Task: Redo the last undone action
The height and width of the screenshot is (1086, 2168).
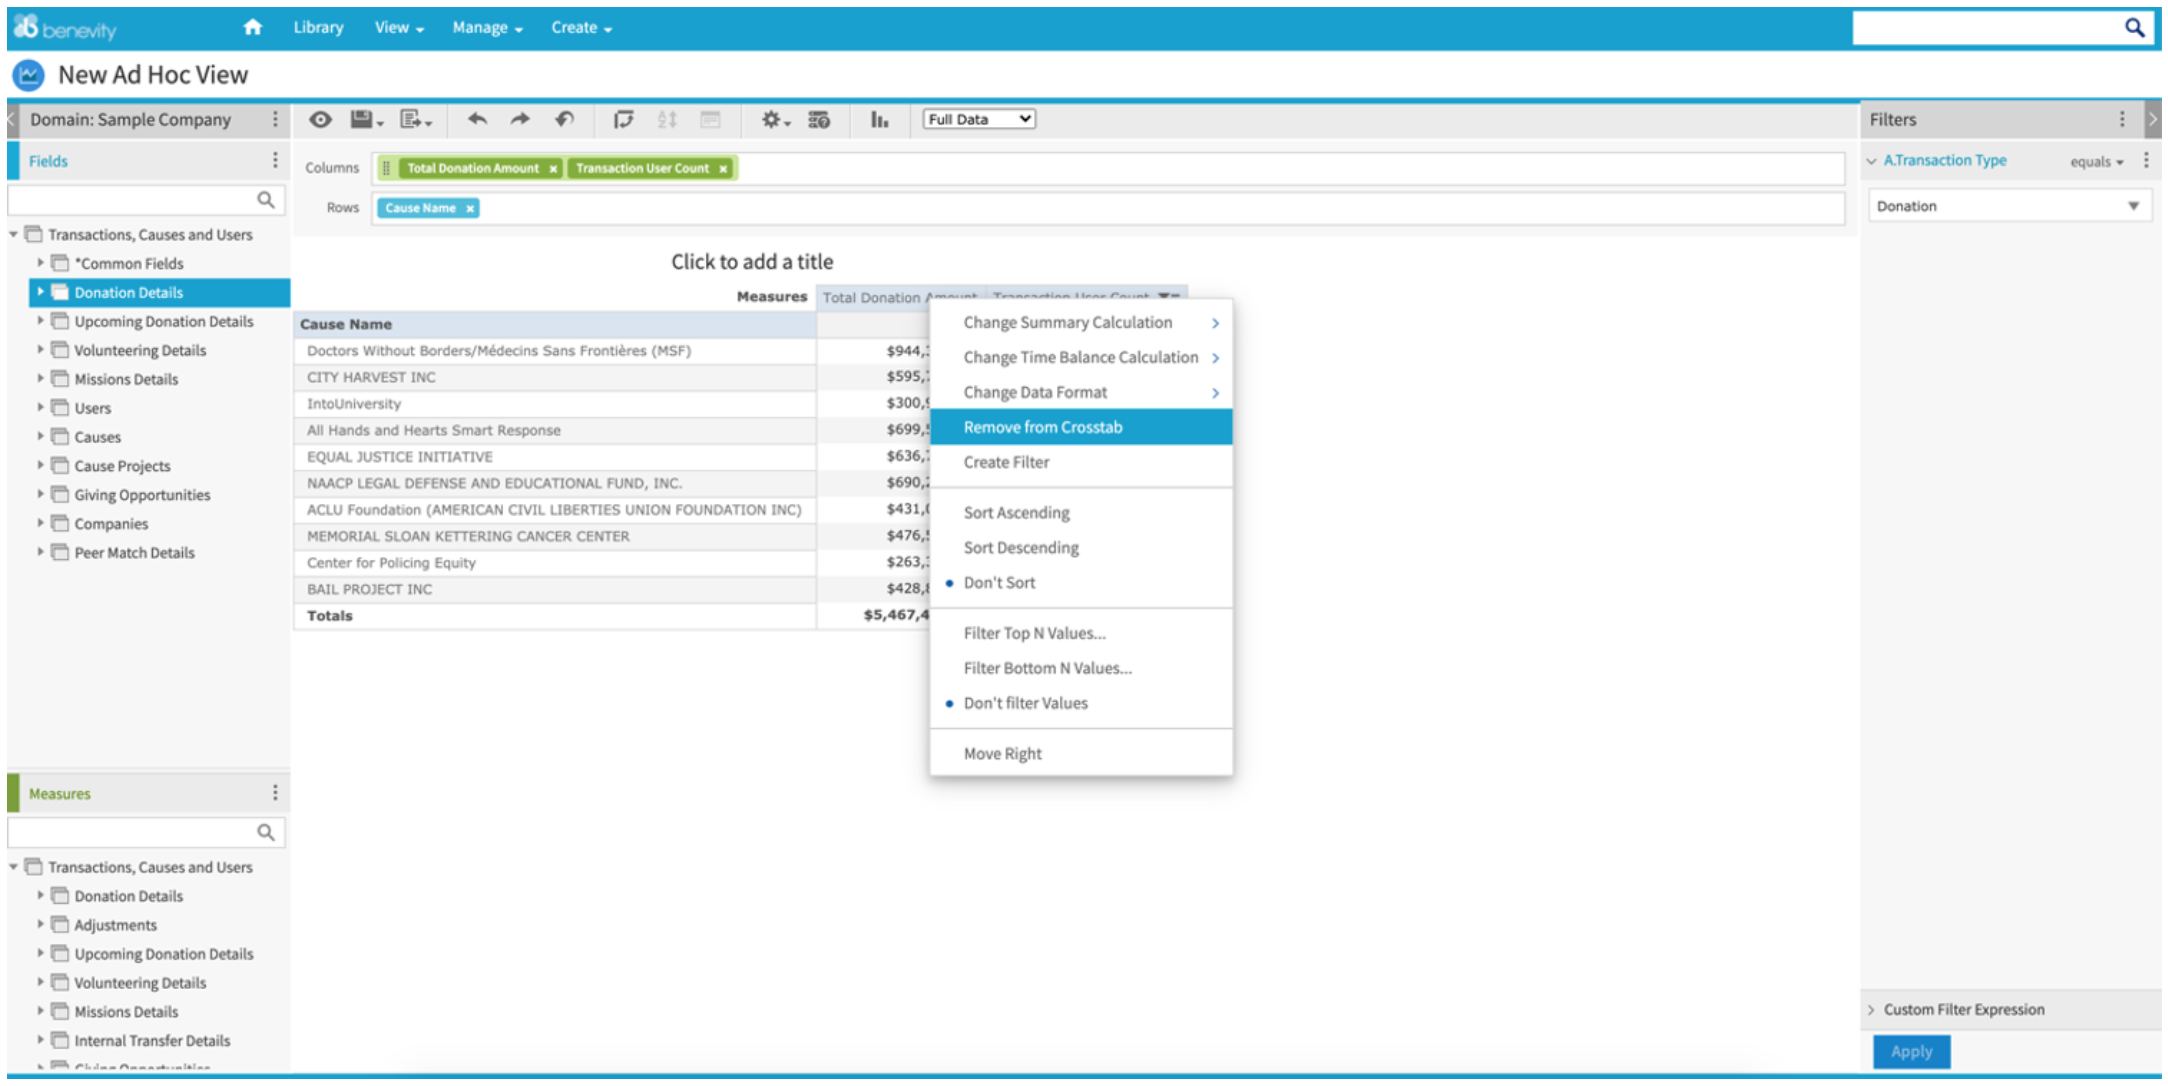Action: (x=520, y=119)
